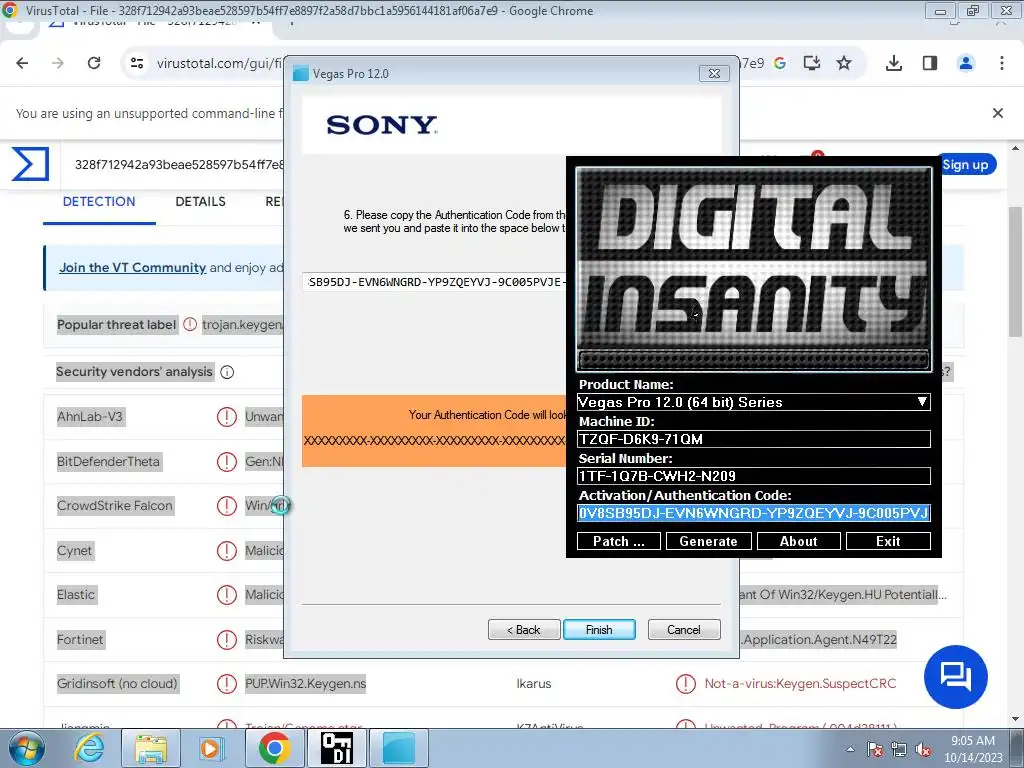Click the Google lens G icon
The image size is (1024, 768).
tap(780, 63)
